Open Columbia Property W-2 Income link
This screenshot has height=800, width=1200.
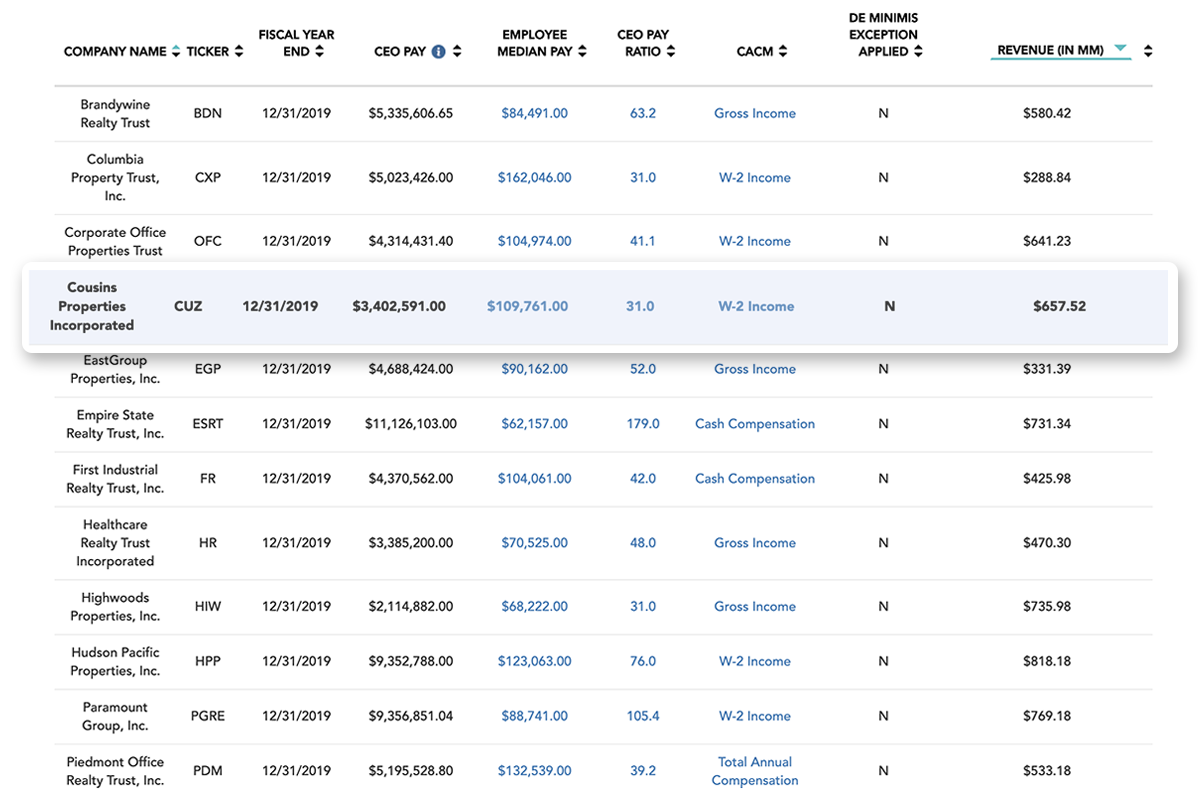tap(755, 177)
